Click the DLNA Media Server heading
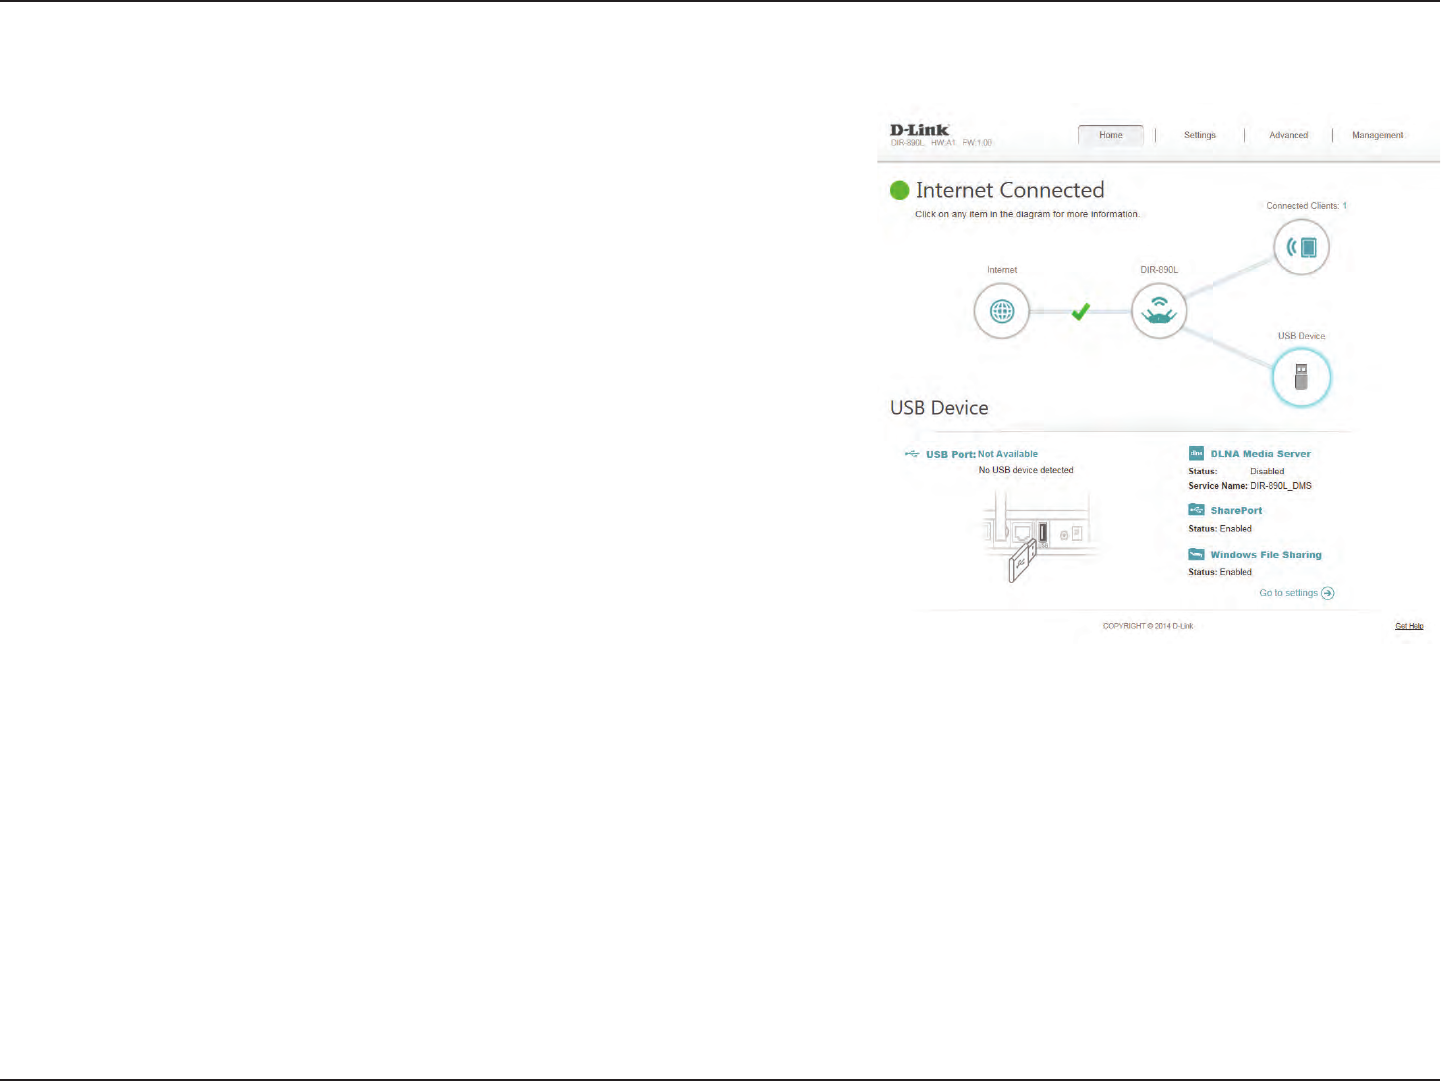The width and height of the screenshot is (1441, 1081). click(1260, 454)
